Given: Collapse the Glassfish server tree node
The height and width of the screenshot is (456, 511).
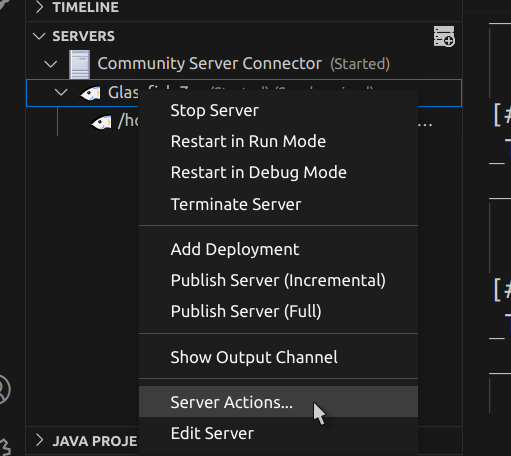Looking at the screenshot, I should (61, 92).
